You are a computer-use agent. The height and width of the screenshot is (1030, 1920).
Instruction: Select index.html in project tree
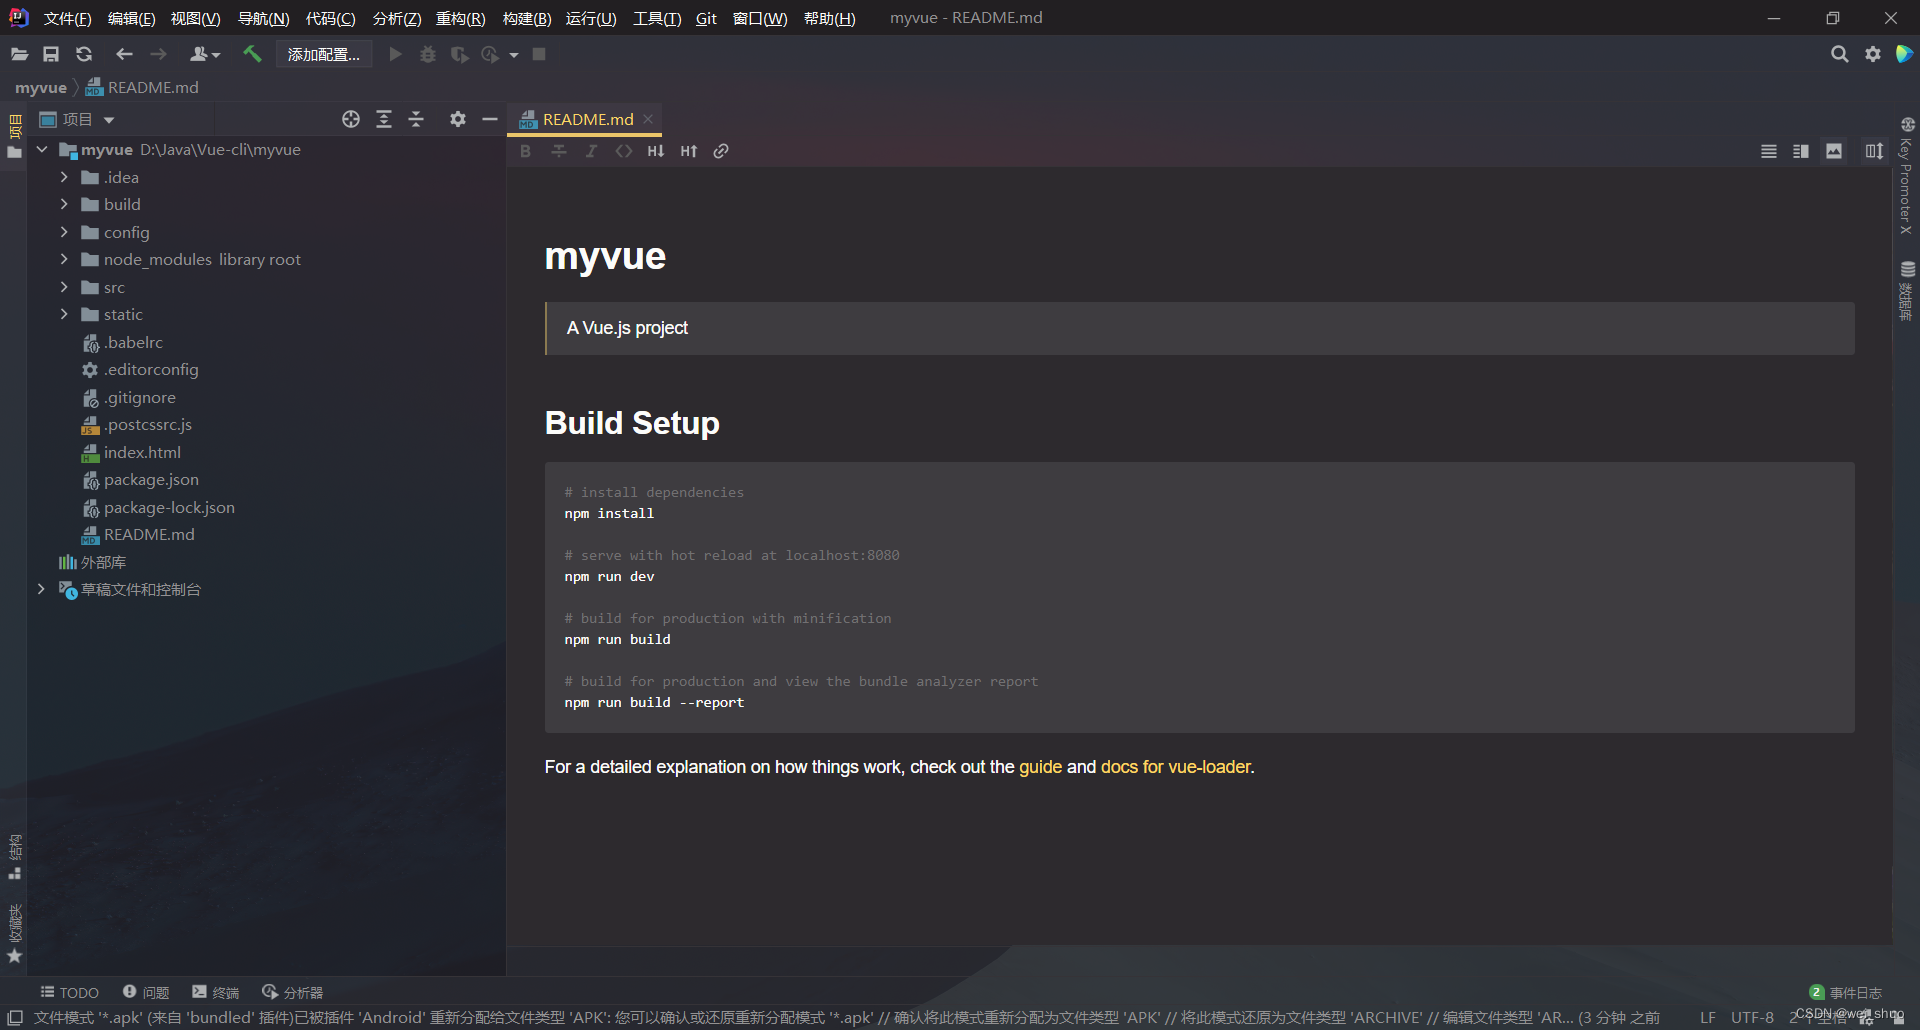click(x=142, y=452)
